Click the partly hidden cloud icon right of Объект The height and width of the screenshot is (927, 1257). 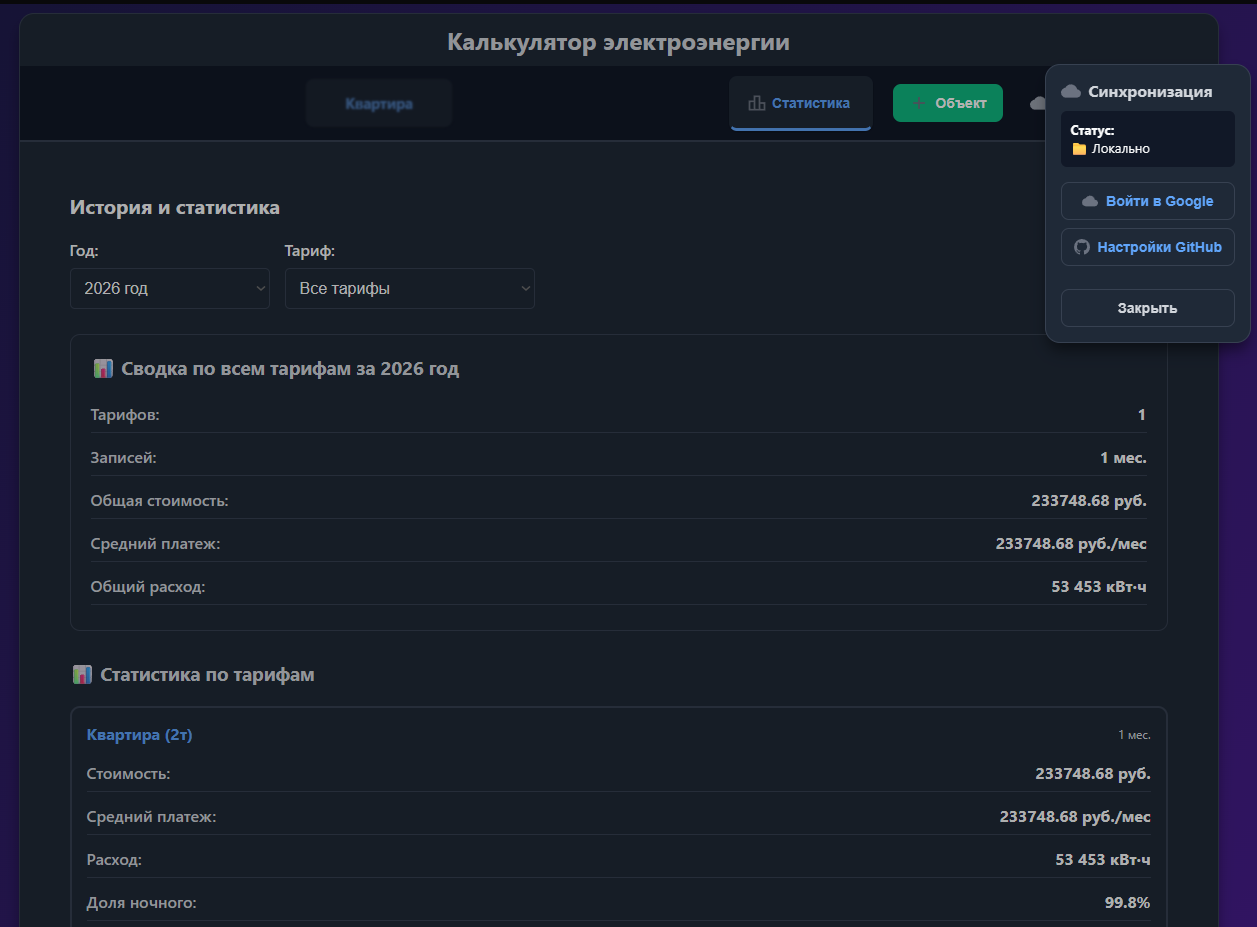click(x=1038, y=103)
